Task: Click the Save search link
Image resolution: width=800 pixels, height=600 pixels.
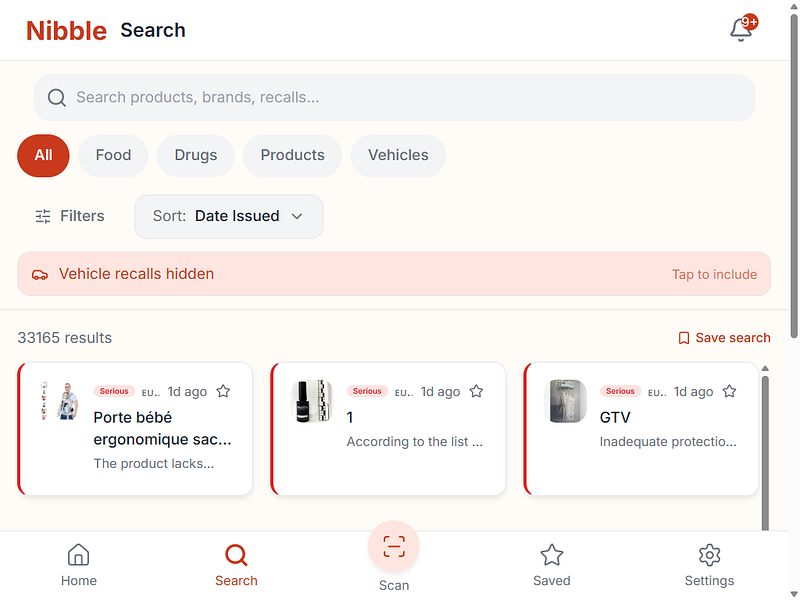Action: tap(724, 338)
